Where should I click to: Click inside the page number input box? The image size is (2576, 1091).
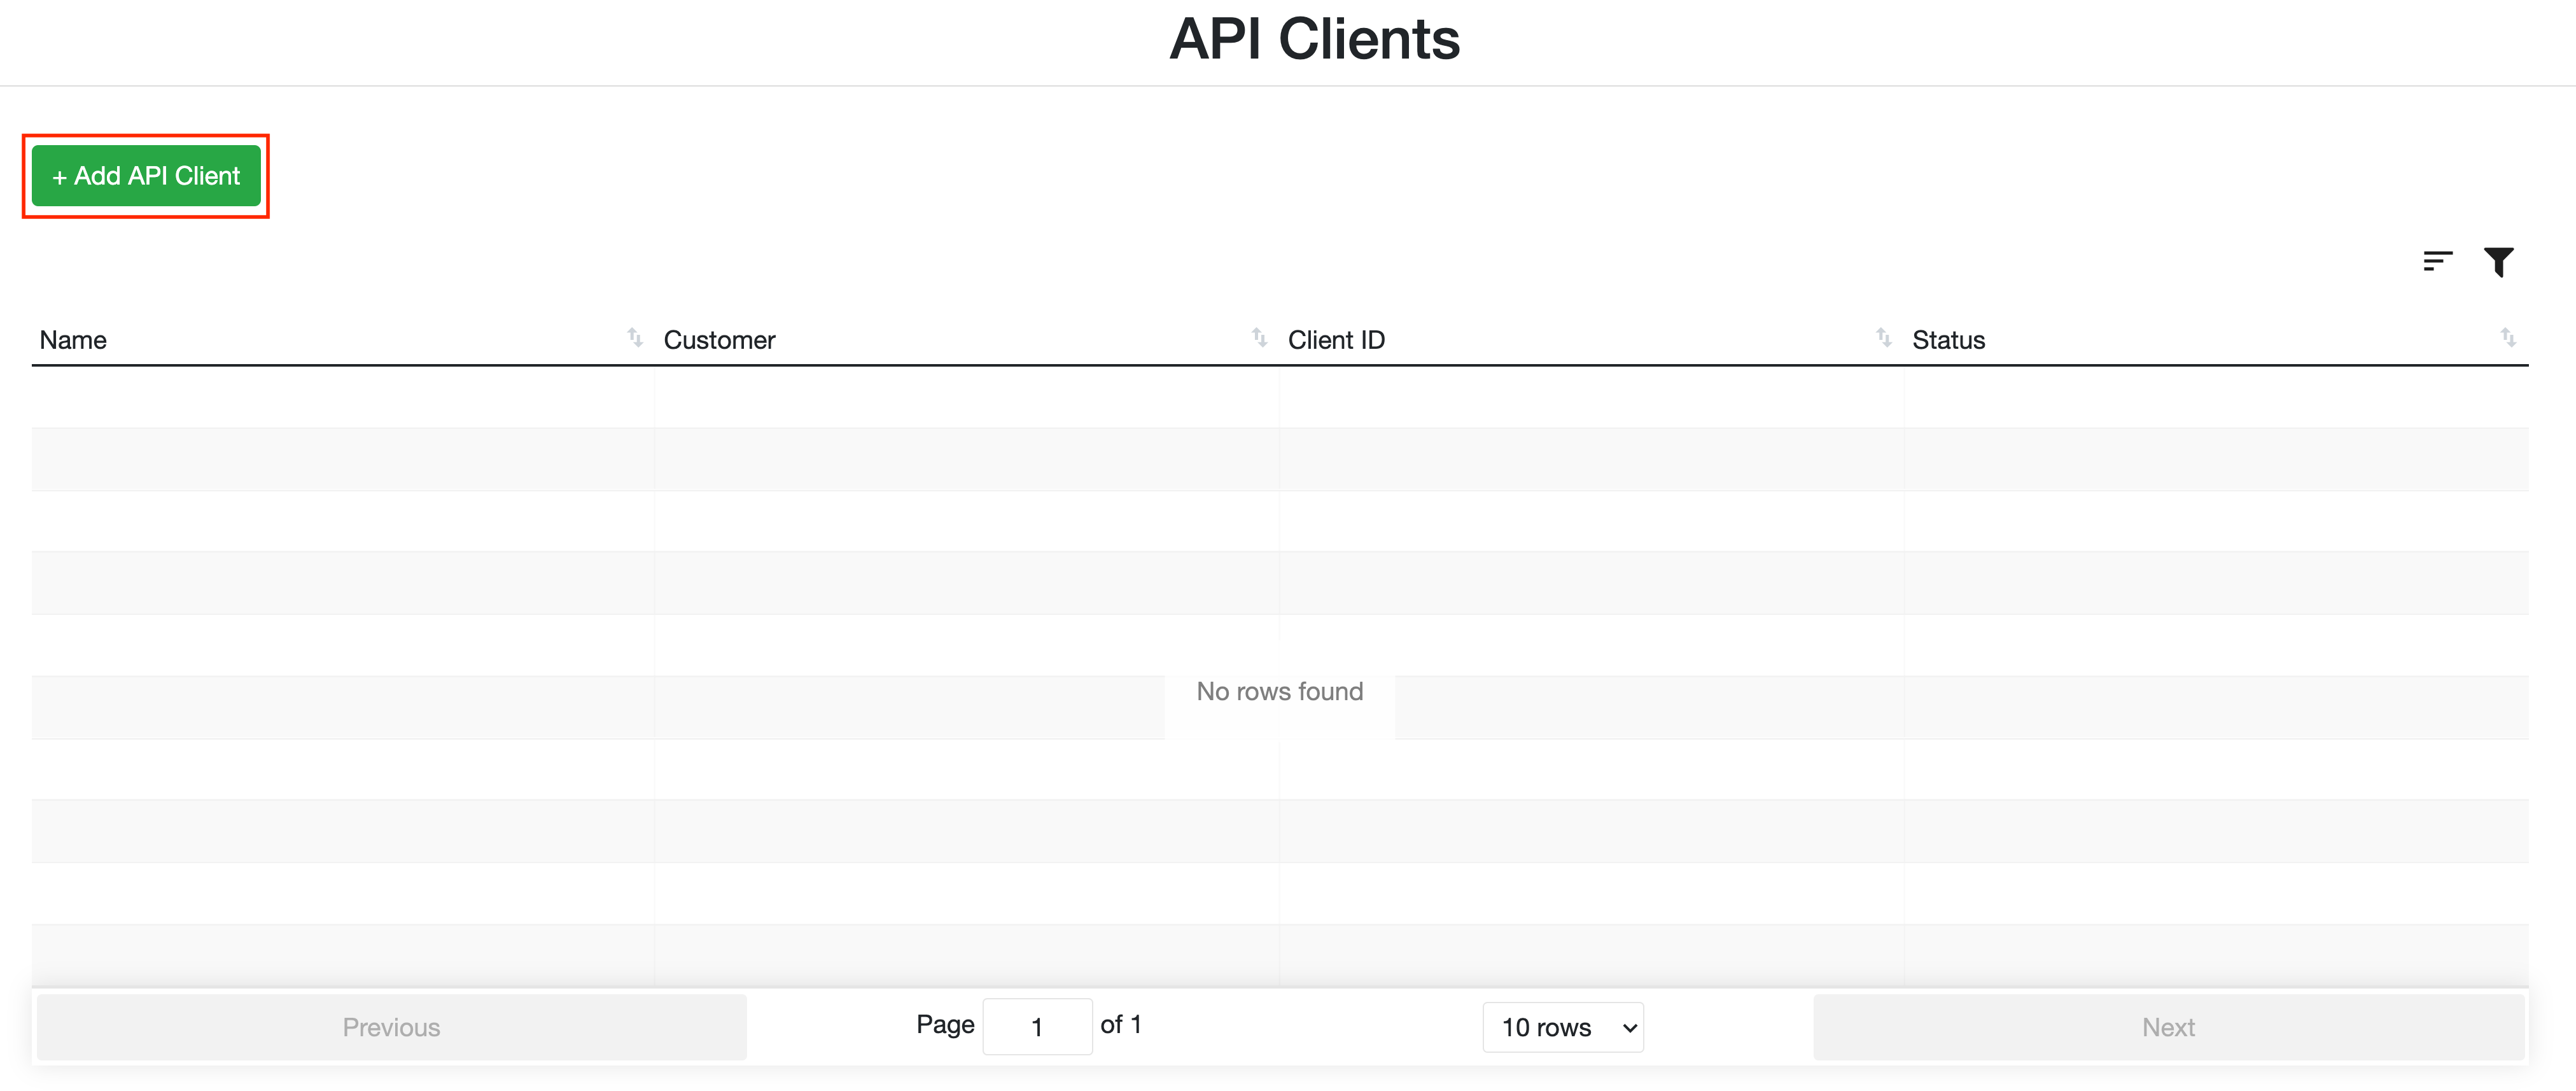click(x=1038, y=1026)
